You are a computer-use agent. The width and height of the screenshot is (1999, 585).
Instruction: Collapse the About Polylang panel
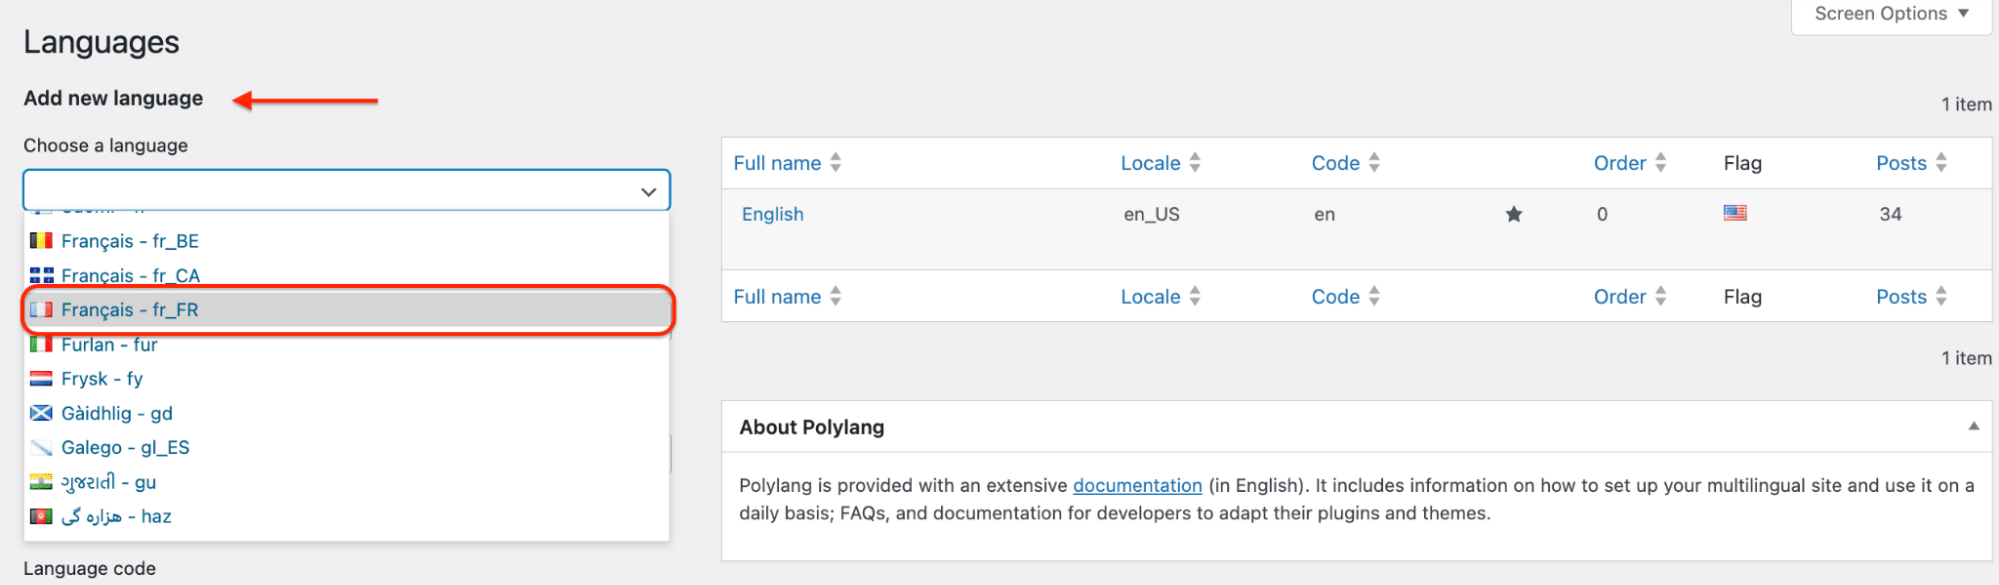point(1974,426)
